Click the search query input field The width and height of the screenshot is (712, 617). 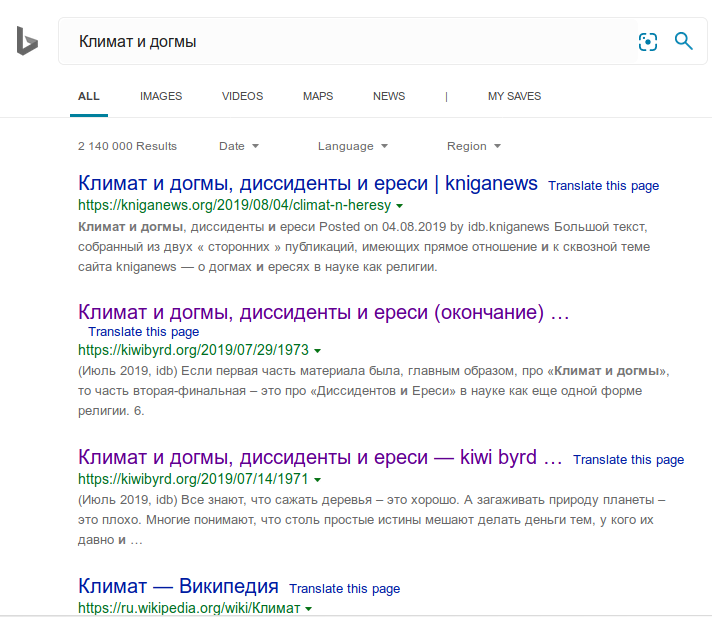[340, 41]
